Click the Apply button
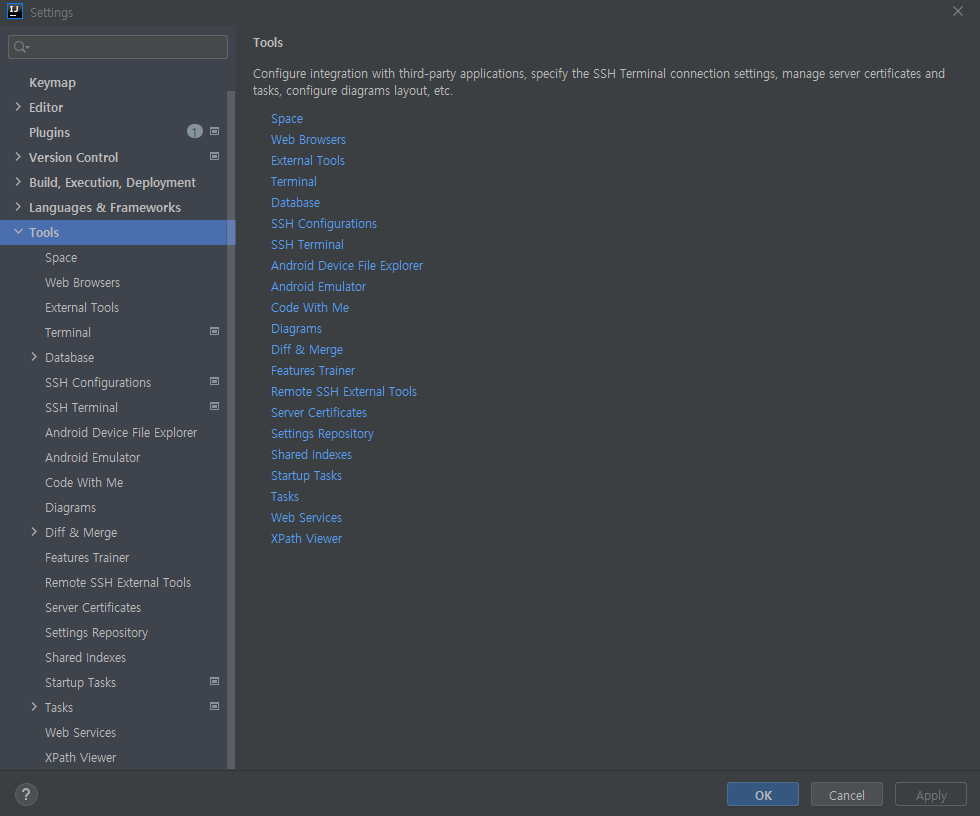The image size is (980, 816). point(931,795)
